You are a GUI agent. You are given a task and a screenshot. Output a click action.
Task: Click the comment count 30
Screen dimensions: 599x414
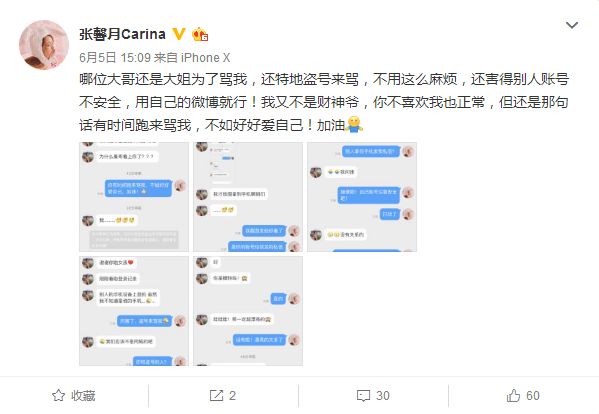pyautogui.click(x=383, y=396)
